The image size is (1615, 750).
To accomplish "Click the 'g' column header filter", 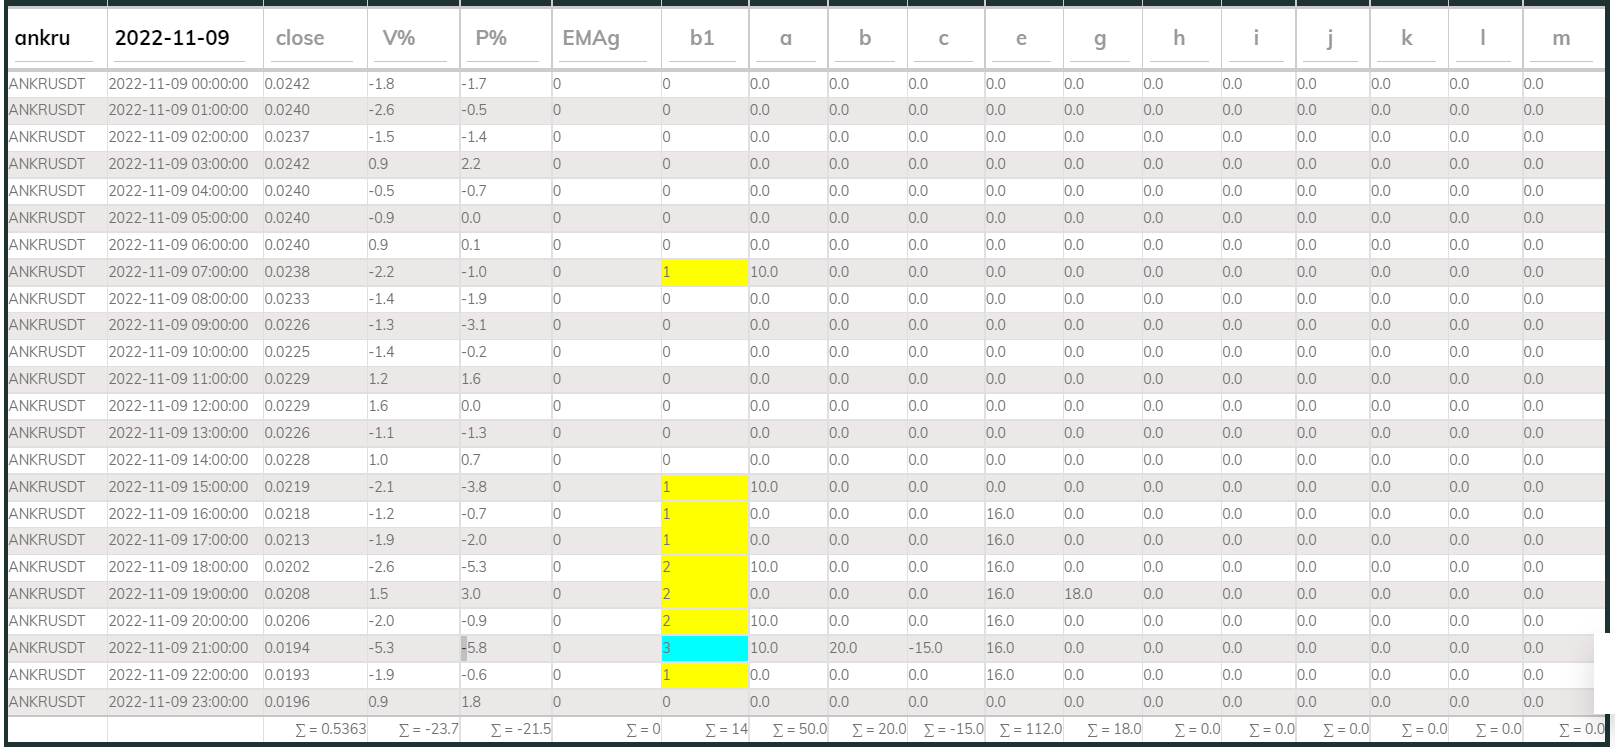I will [x=1100, y=38].
